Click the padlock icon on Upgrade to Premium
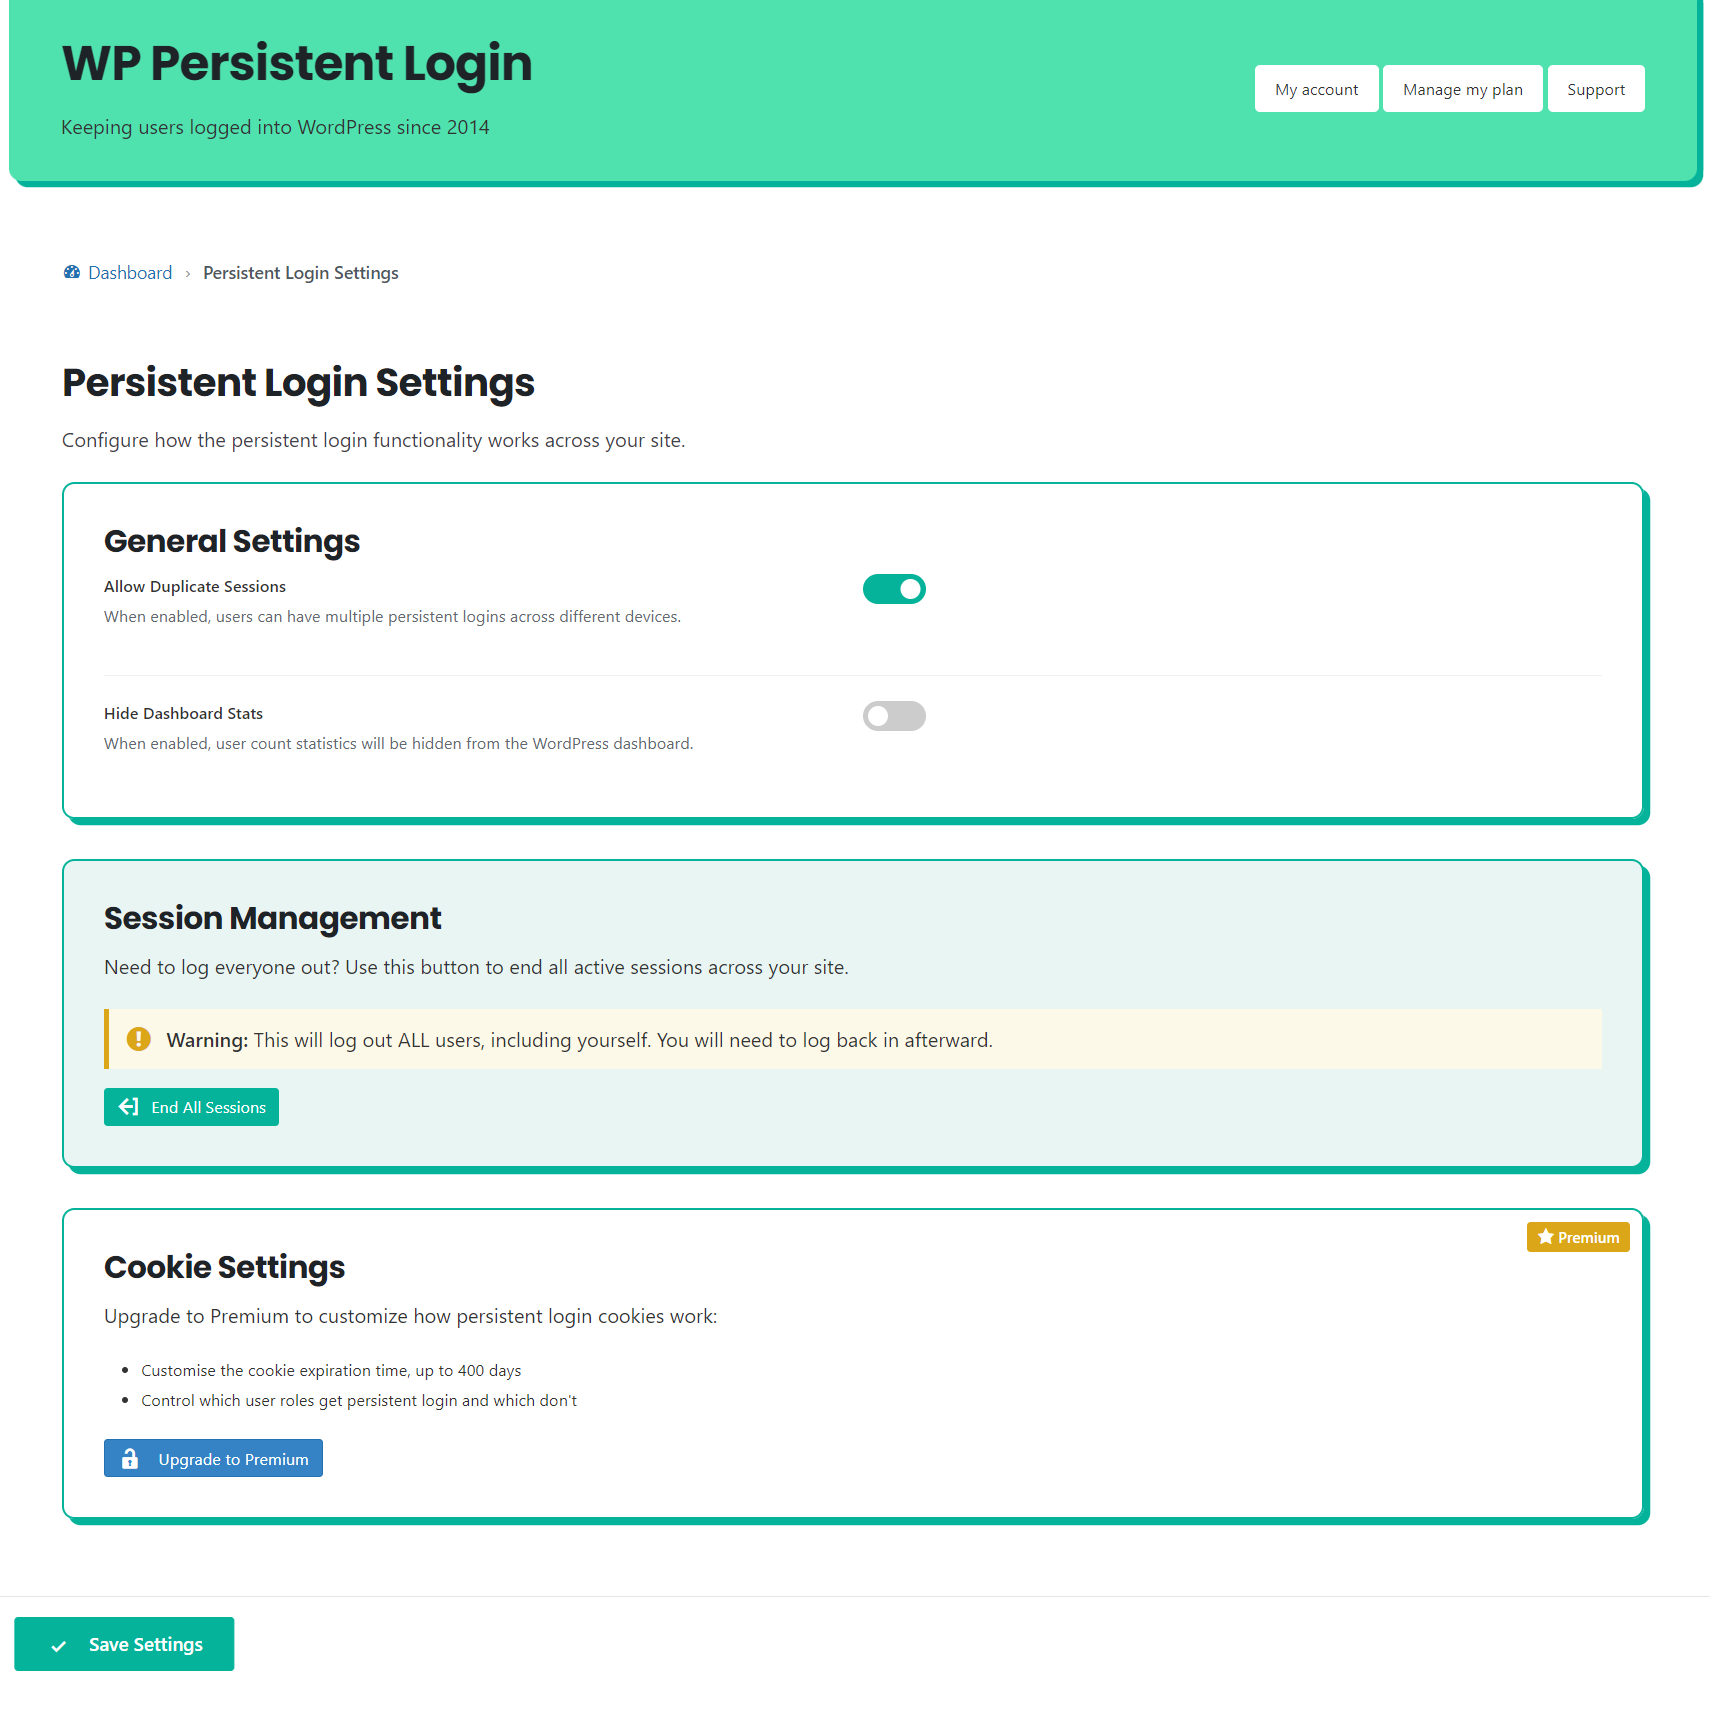Viewport: 1712px width, 1735px height. (x=130, y=1458)
